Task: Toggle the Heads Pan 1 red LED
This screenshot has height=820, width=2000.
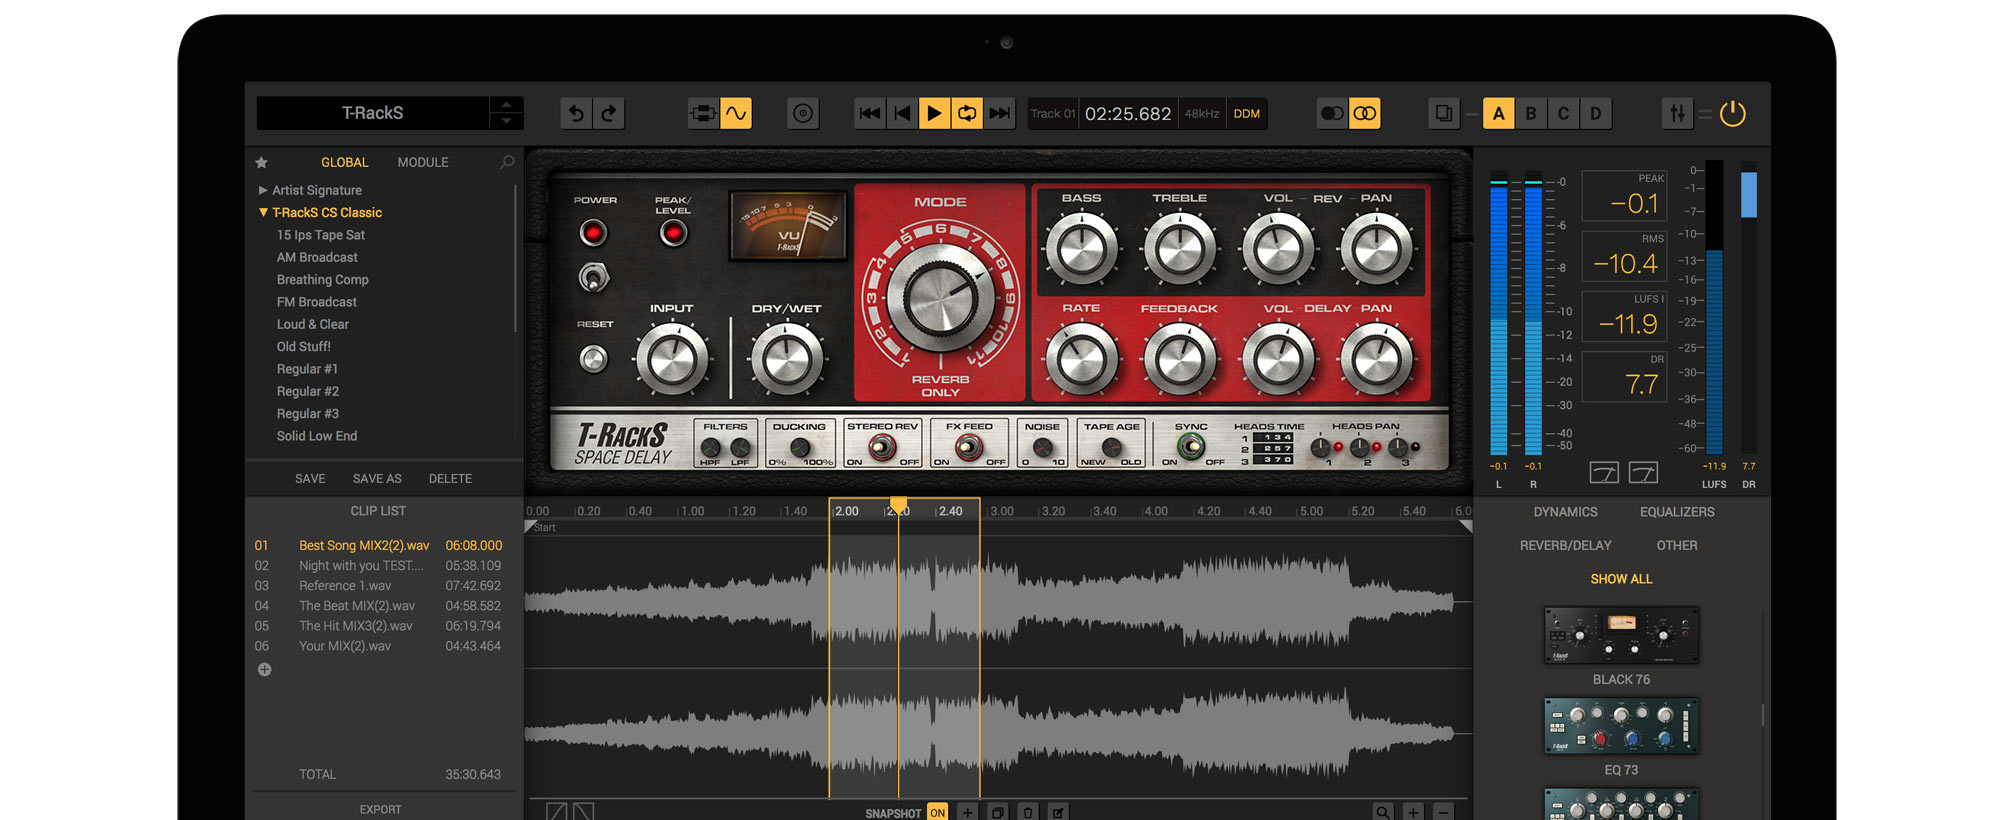Action: (x=1339, y=447)
